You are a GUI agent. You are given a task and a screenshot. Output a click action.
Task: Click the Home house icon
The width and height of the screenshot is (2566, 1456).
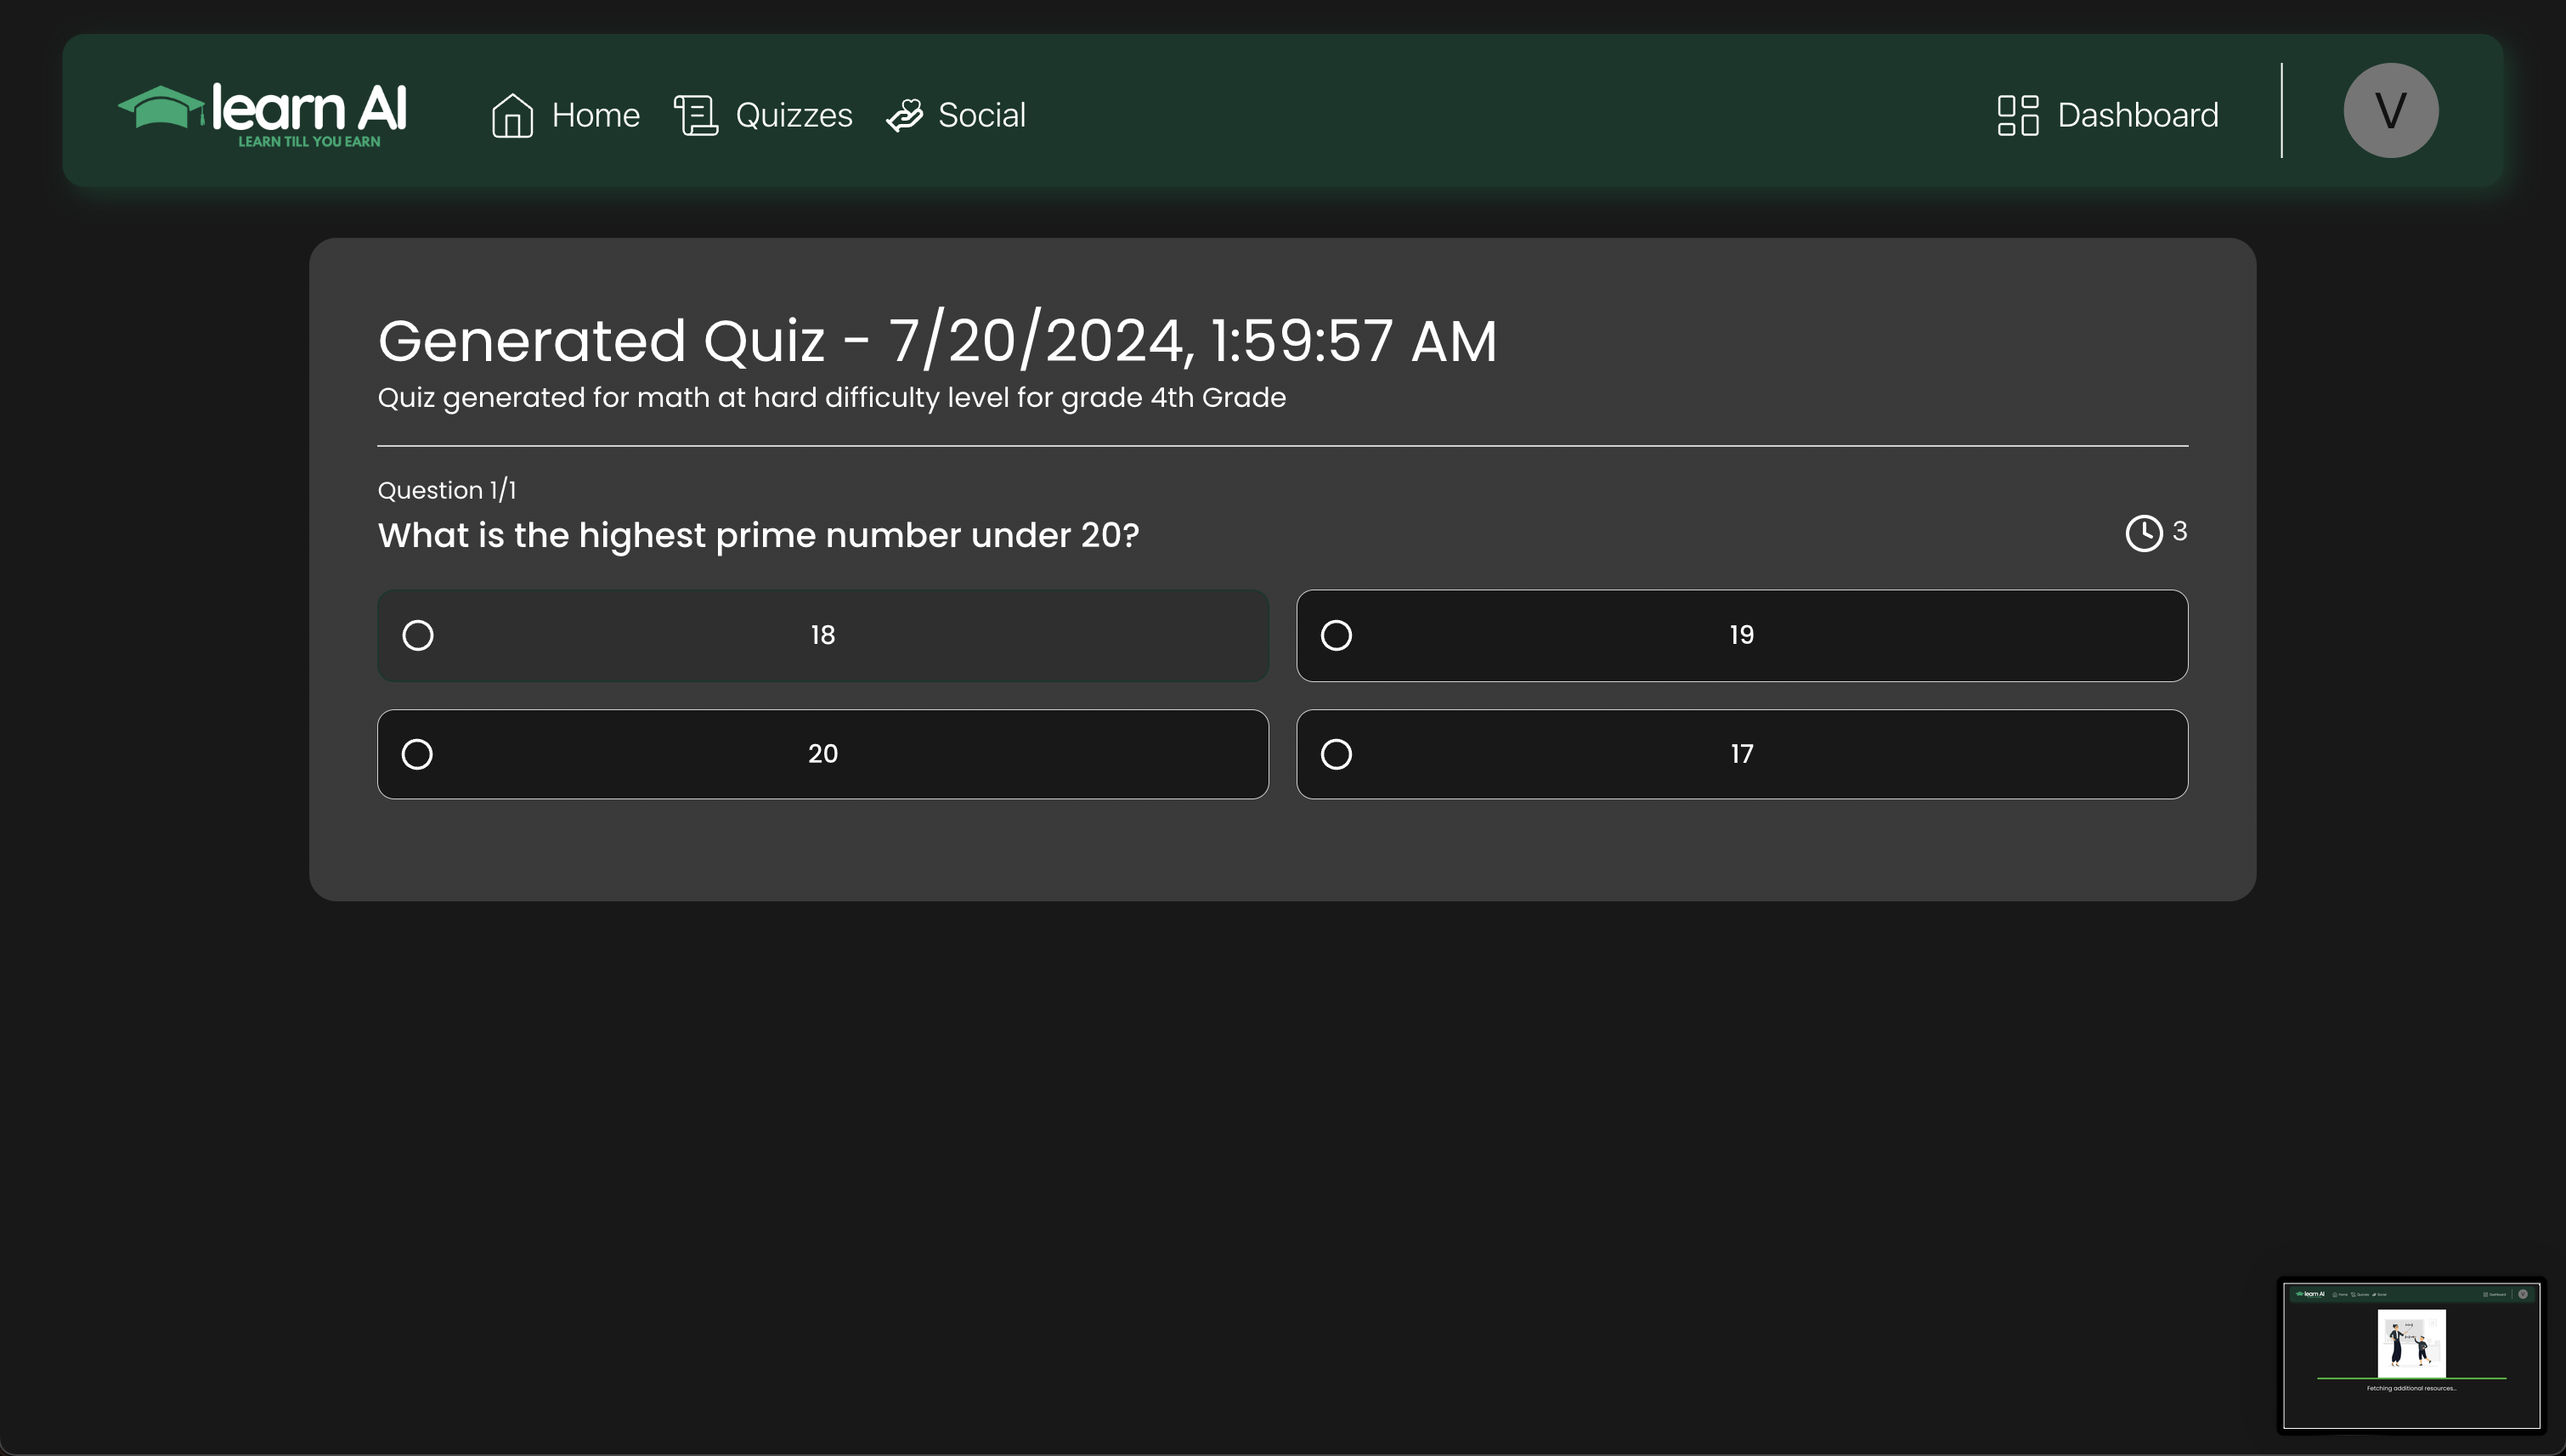[512, 115]
